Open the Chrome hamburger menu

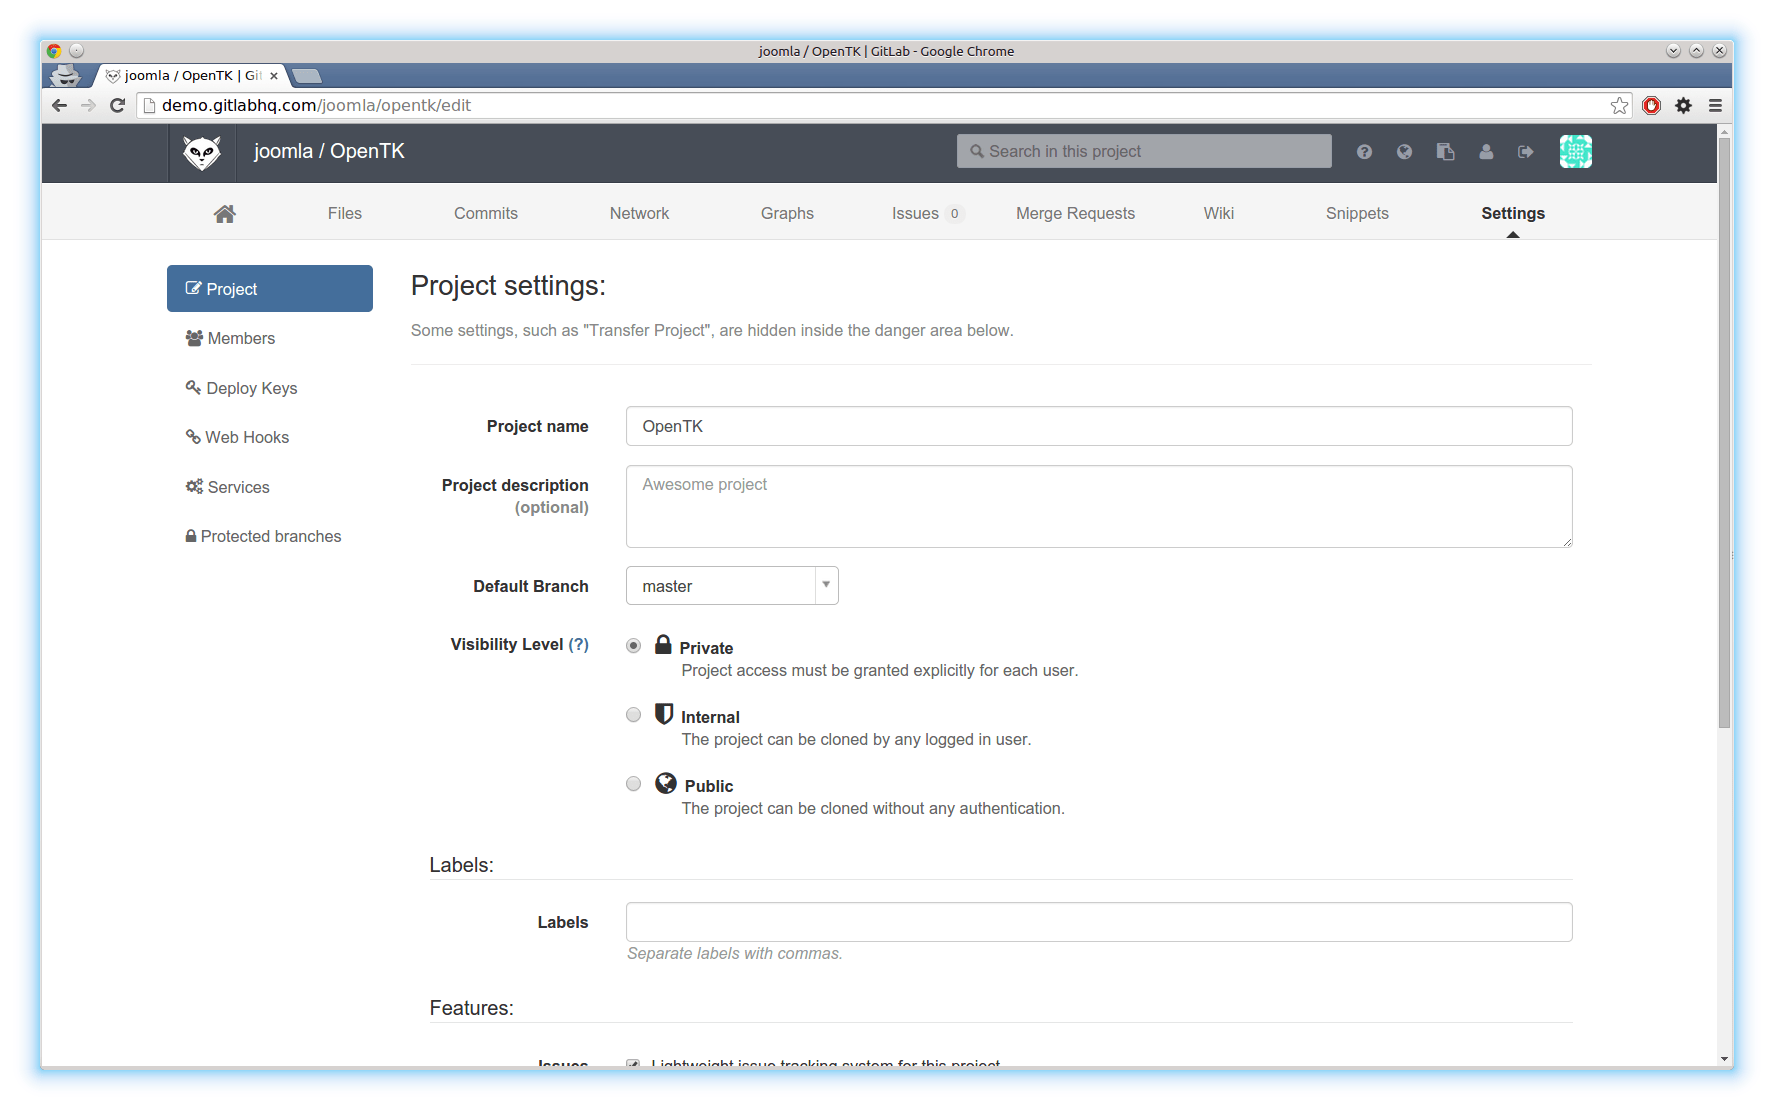pos(1715,106)
